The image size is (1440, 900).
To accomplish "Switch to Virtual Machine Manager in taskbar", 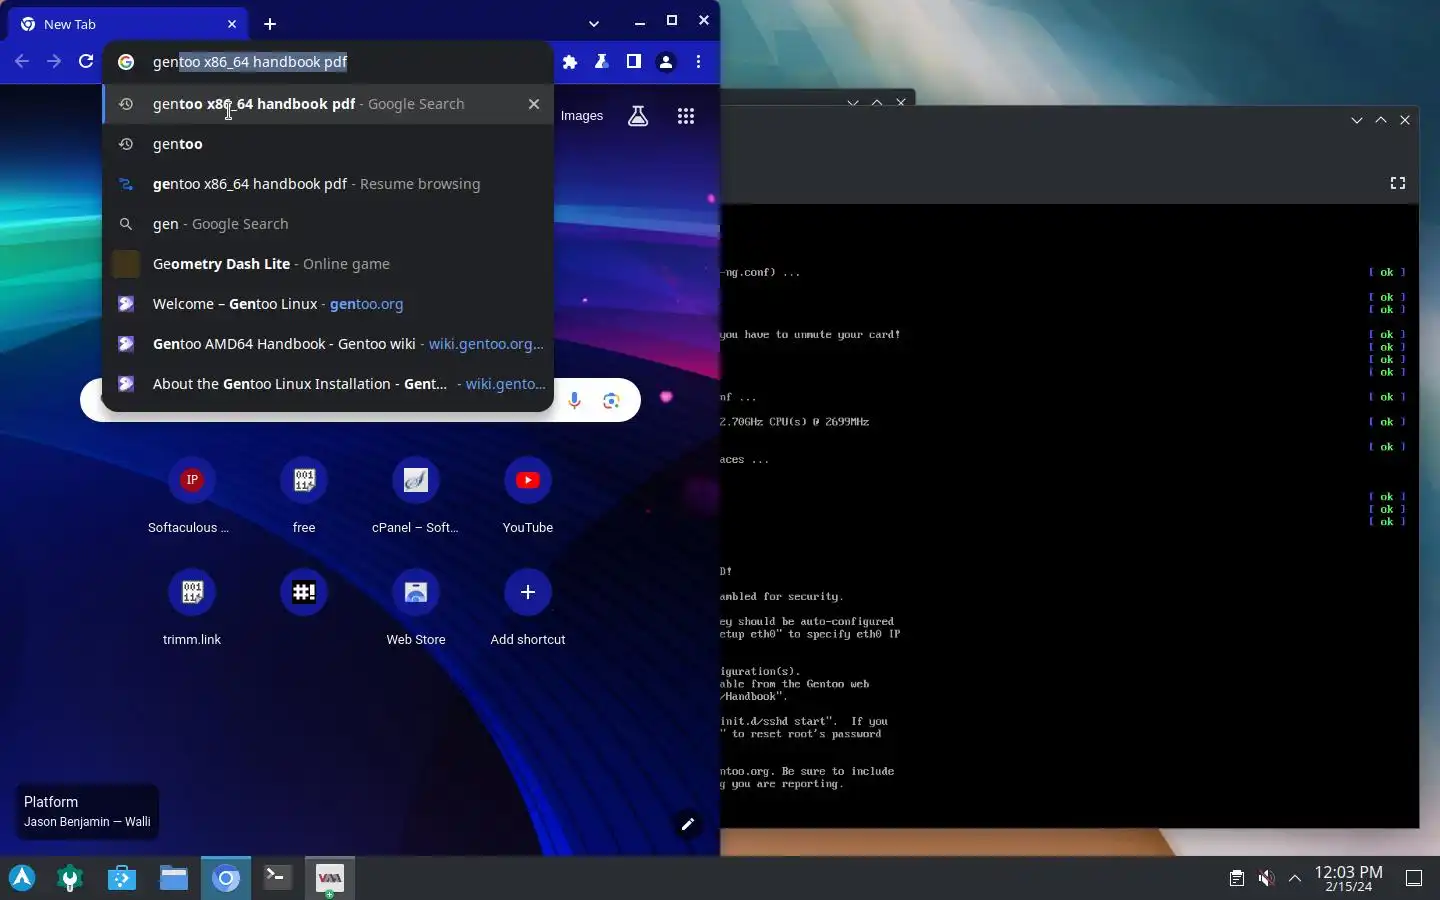I will (330, 878).
